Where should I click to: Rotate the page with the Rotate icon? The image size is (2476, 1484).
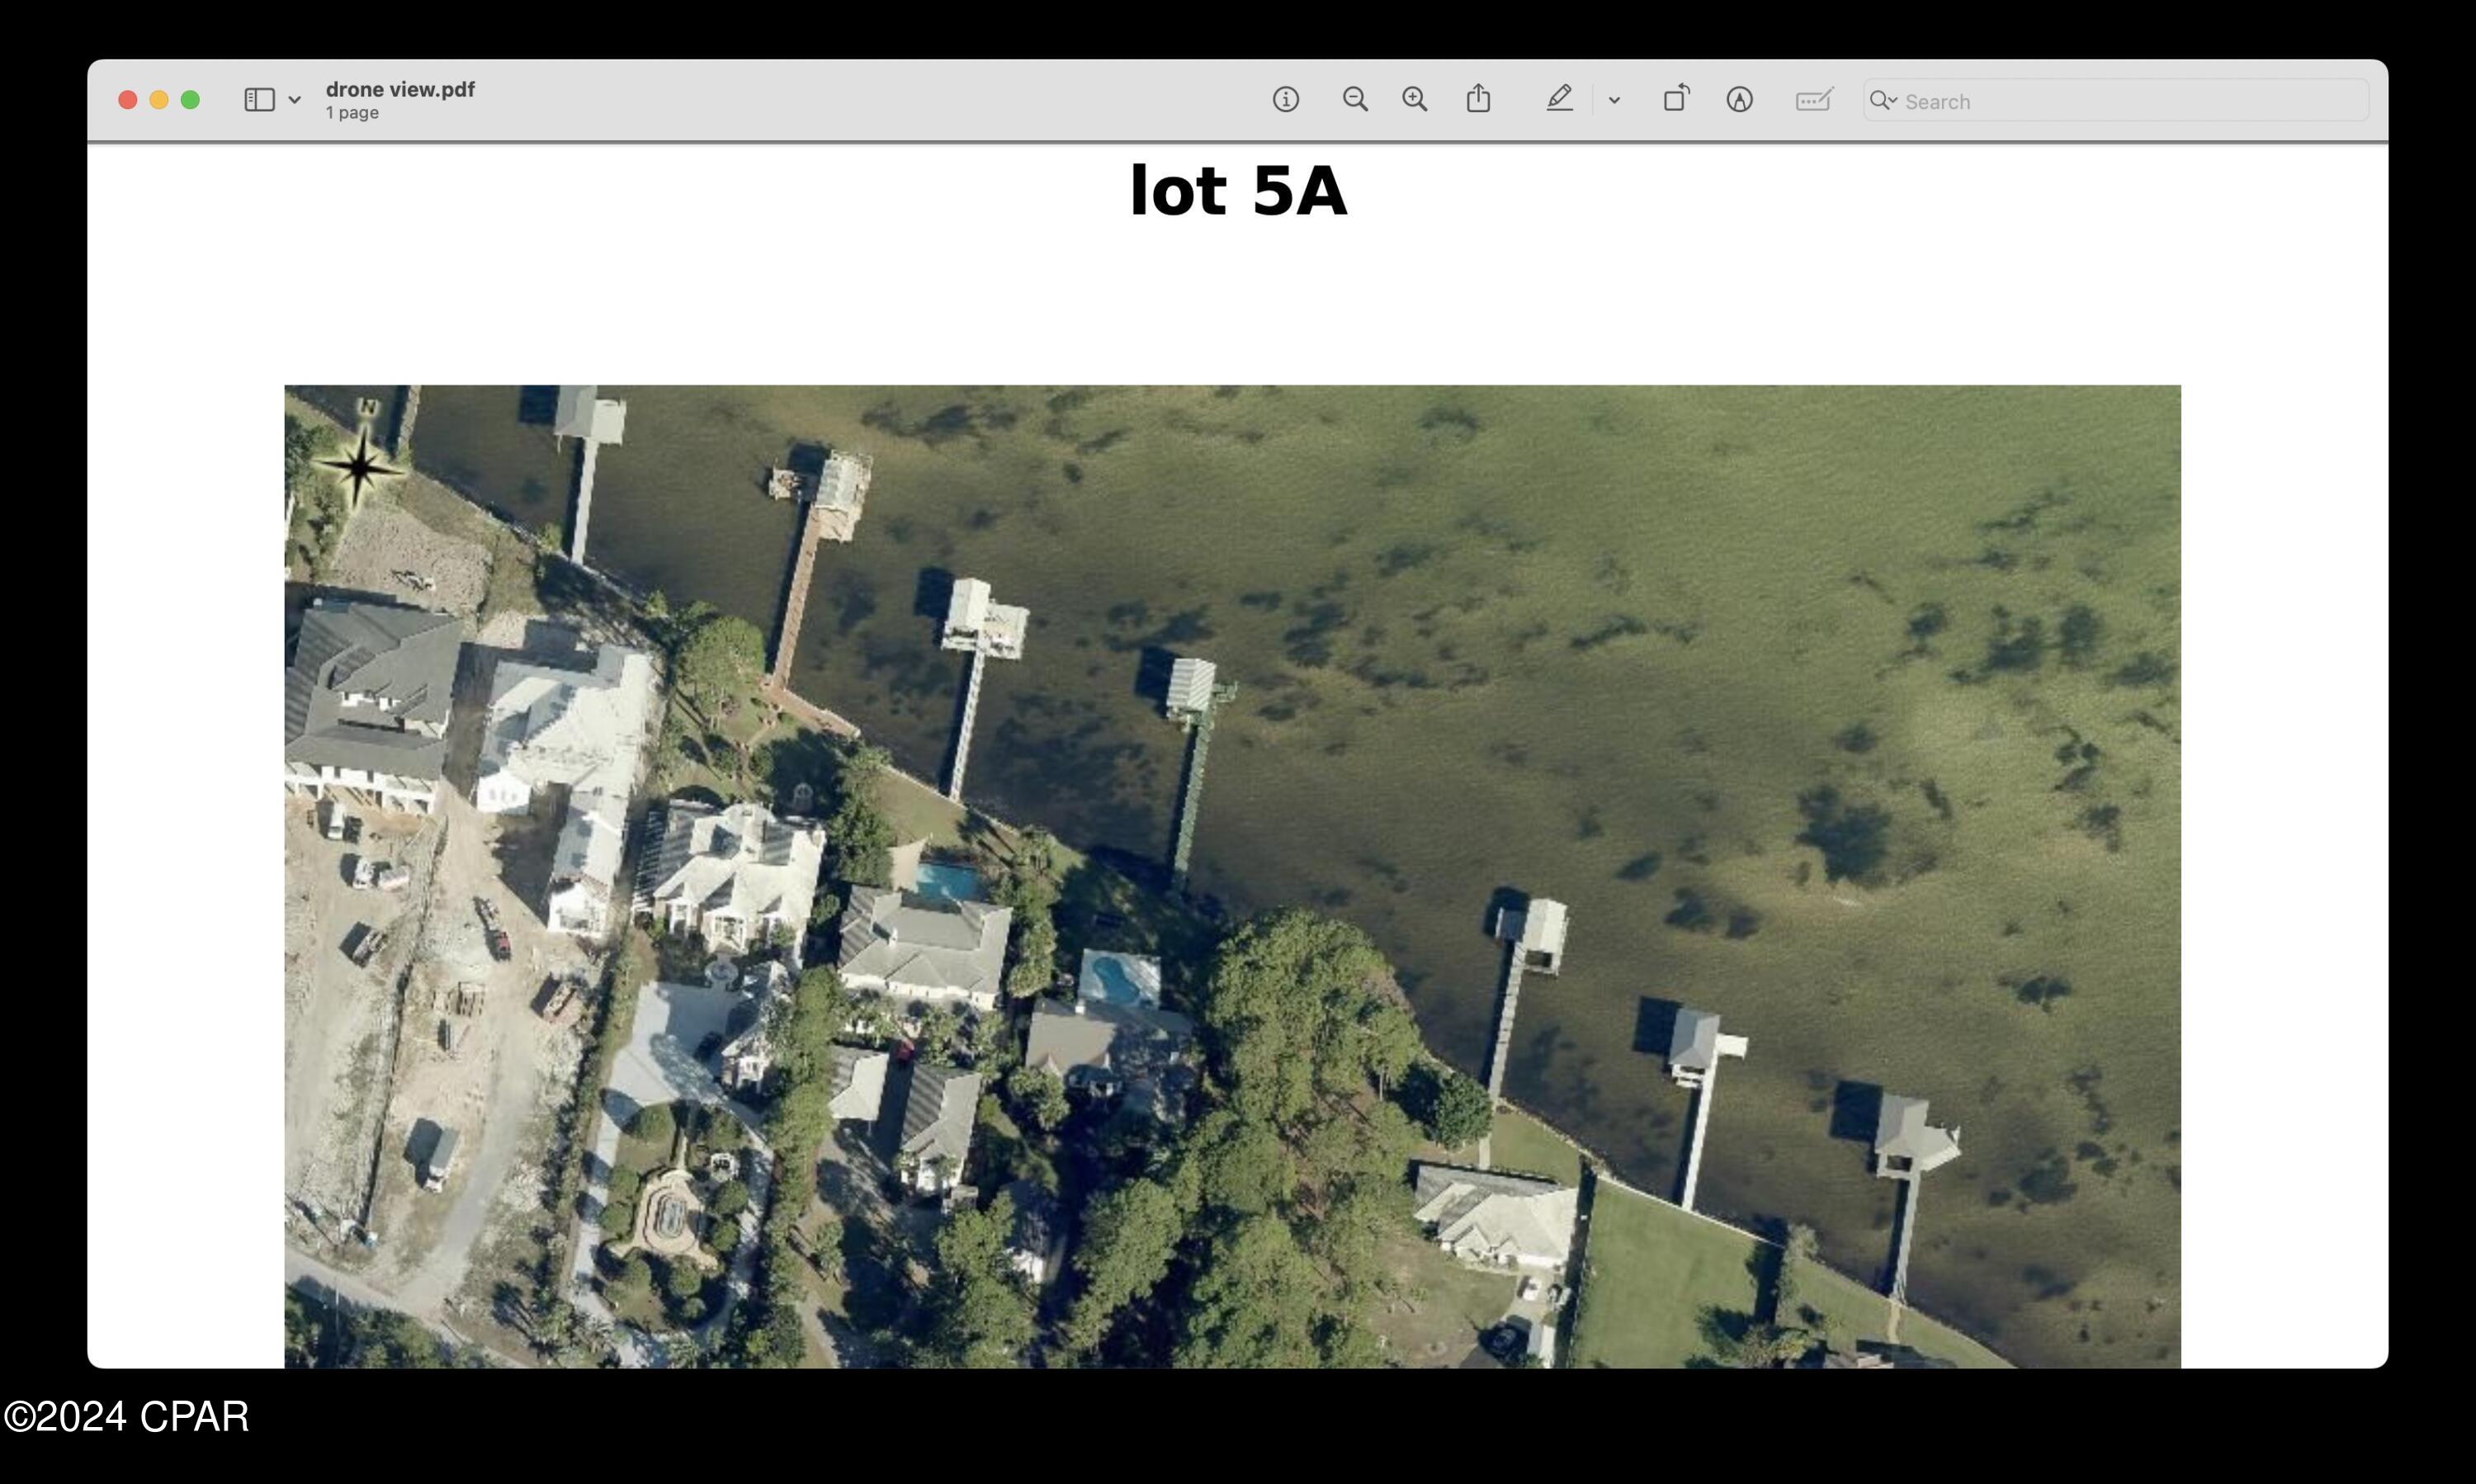point(1676,98)
